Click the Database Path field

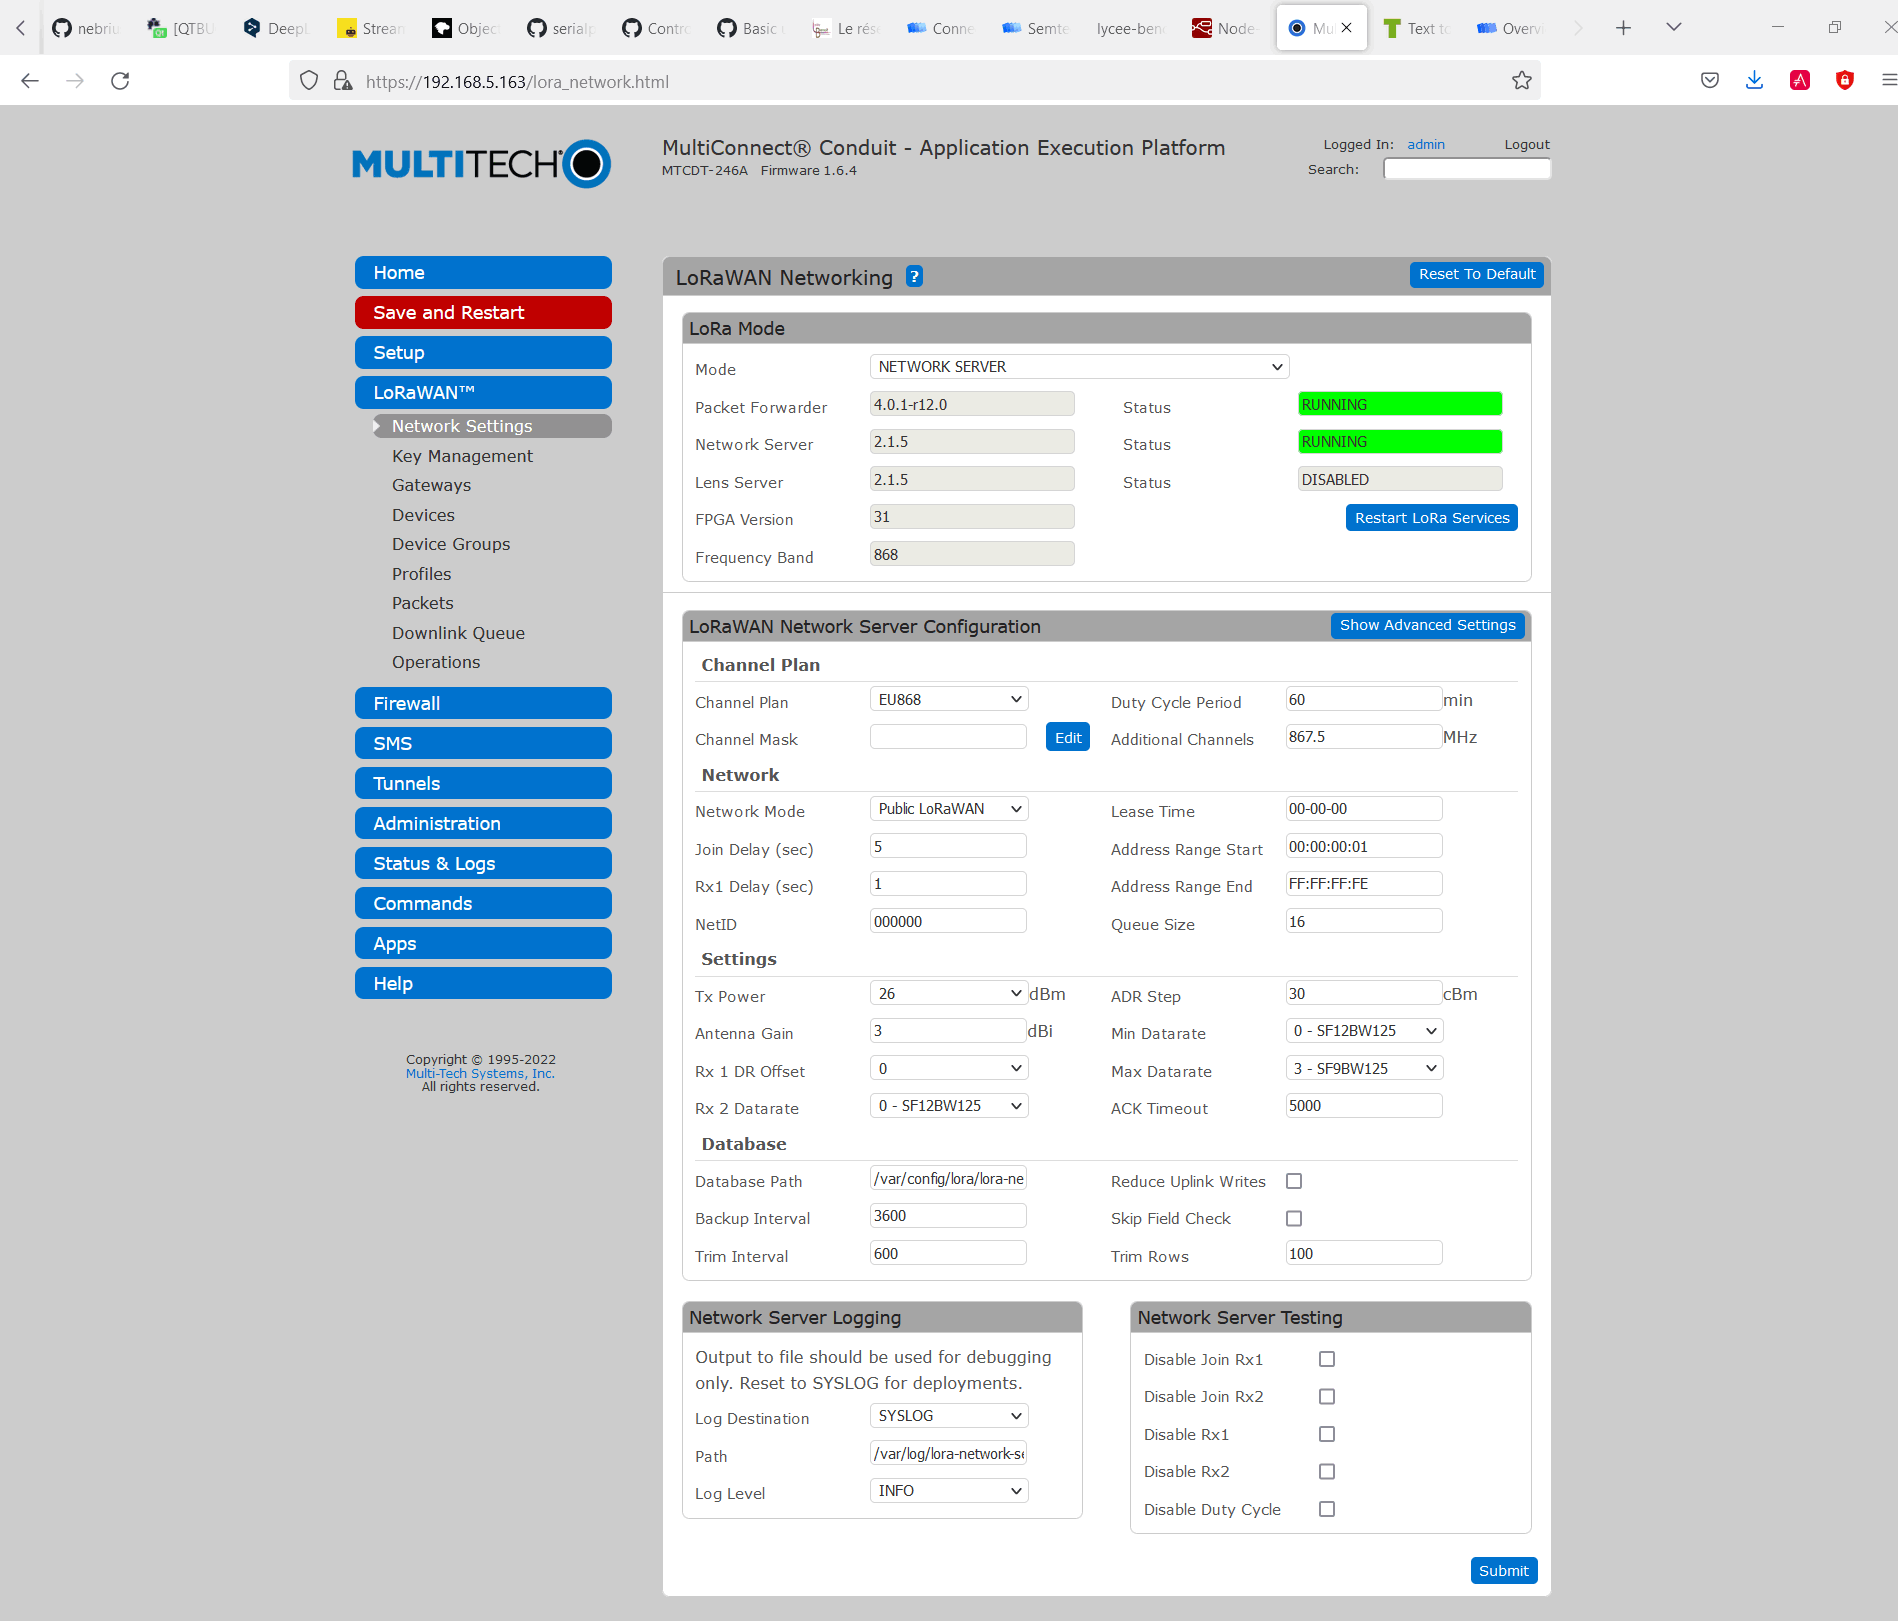pos(948,1179)
